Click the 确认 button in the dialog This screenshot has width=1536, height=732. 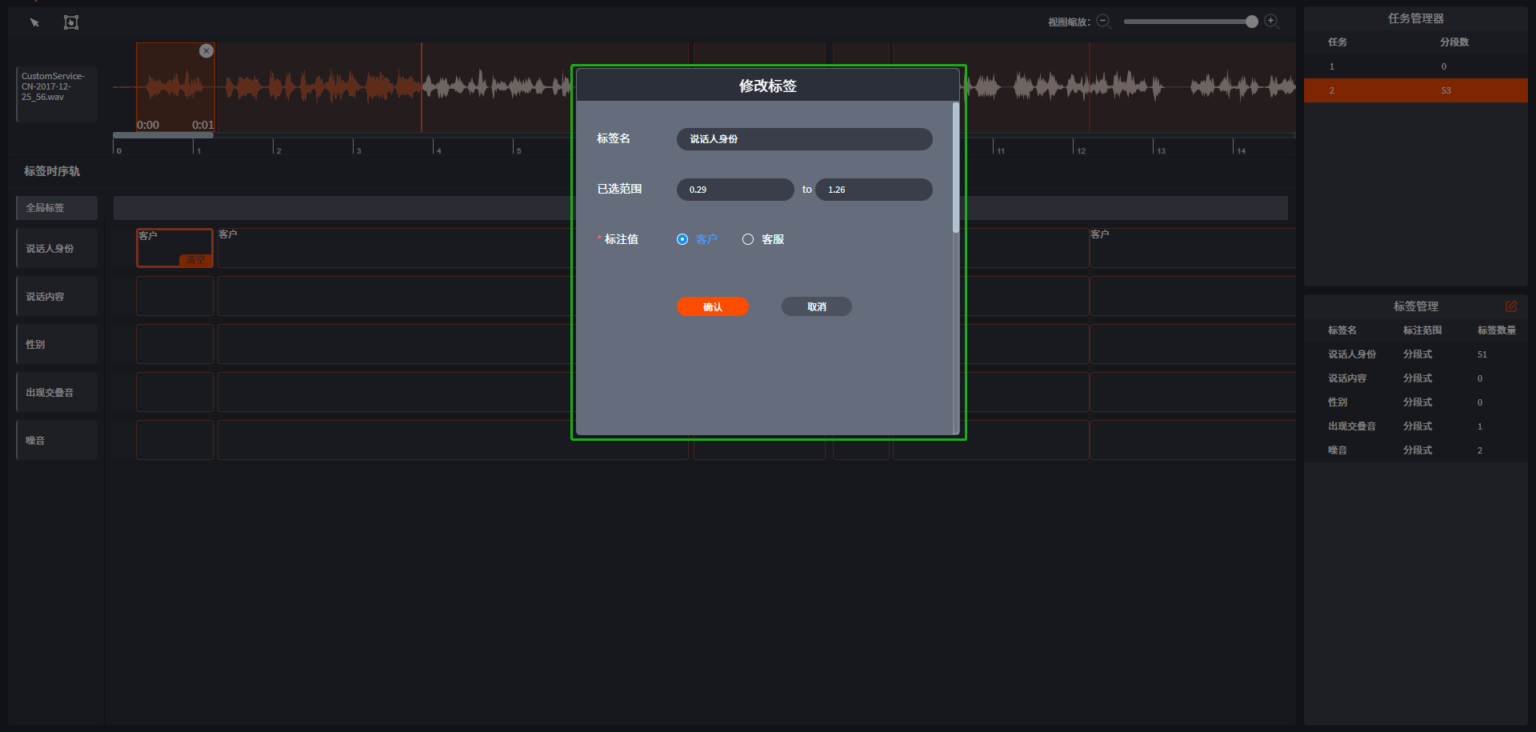coord(713,306)
